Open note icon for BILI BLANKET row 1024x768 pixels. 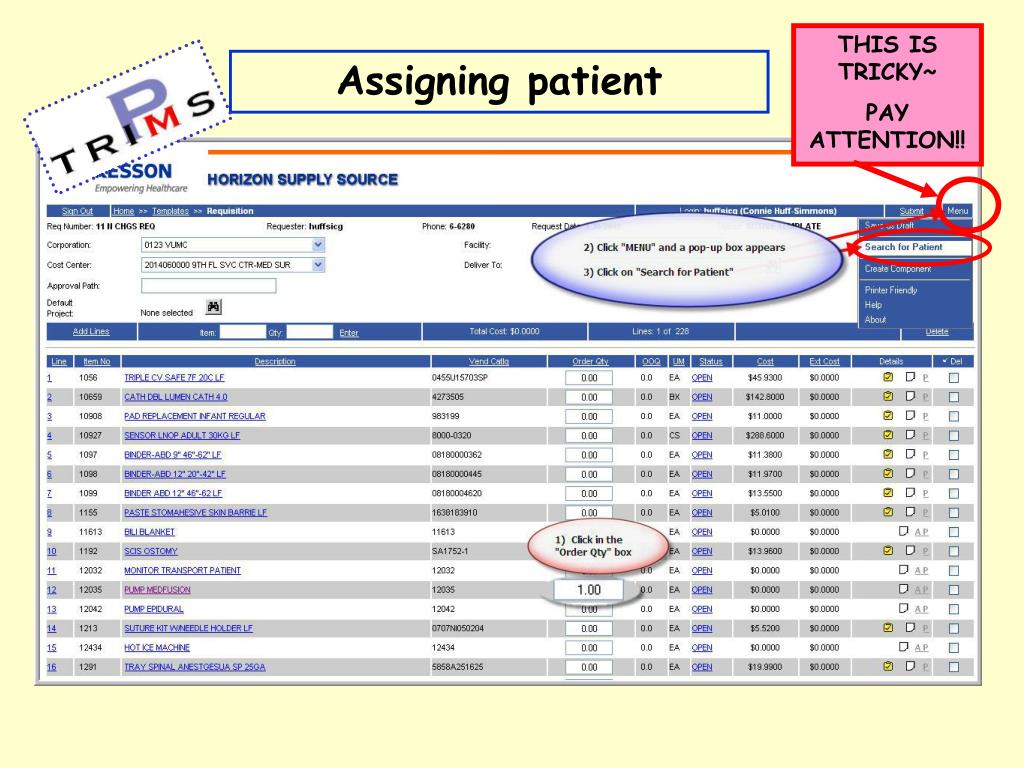[903, 531]
